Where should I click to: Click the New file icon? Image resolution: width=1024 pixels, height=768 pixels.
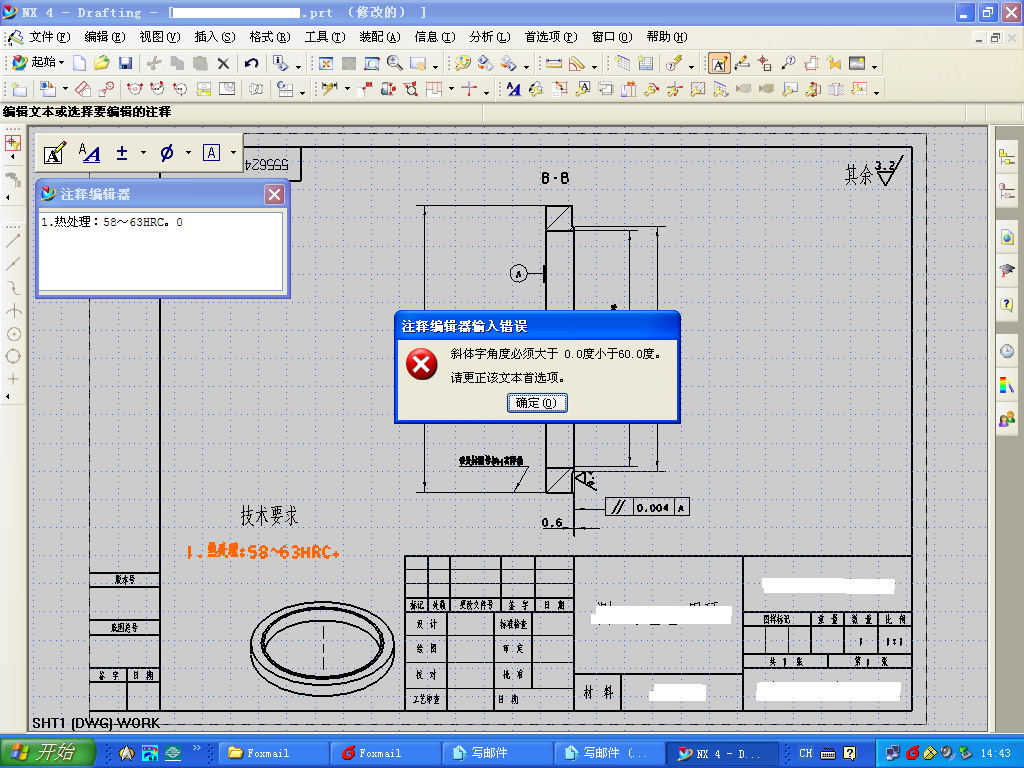pyautogui.click(x=80, y=63)
